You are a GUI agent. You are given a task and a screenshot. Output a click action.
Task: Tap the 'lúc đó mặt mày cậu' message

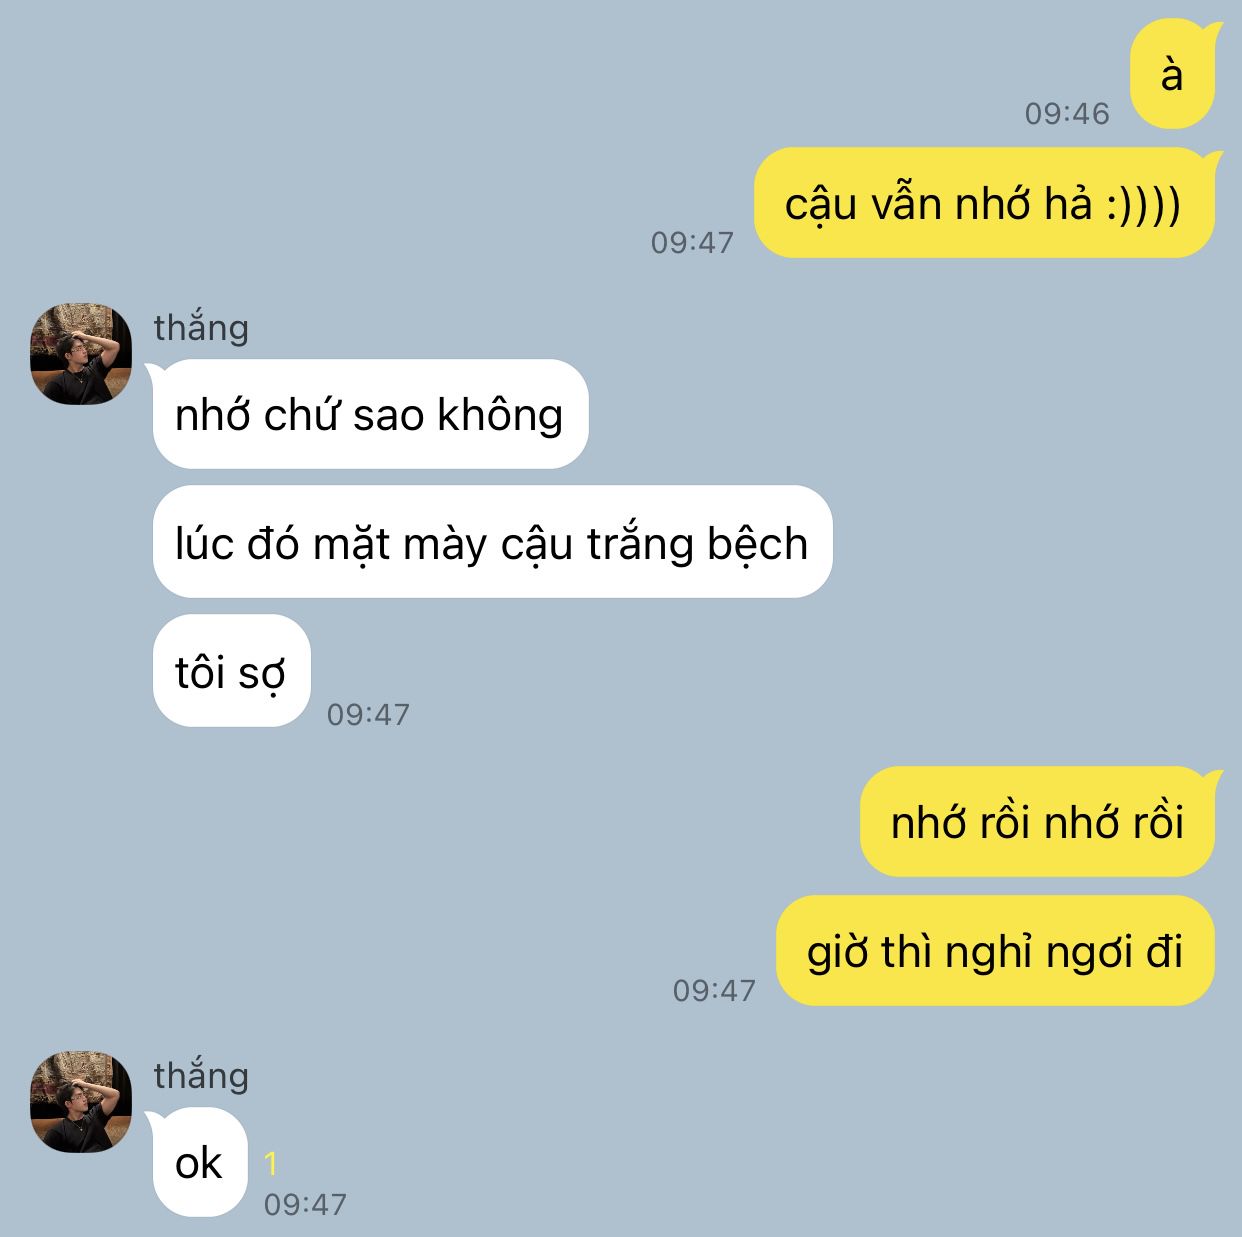(492, 542)
